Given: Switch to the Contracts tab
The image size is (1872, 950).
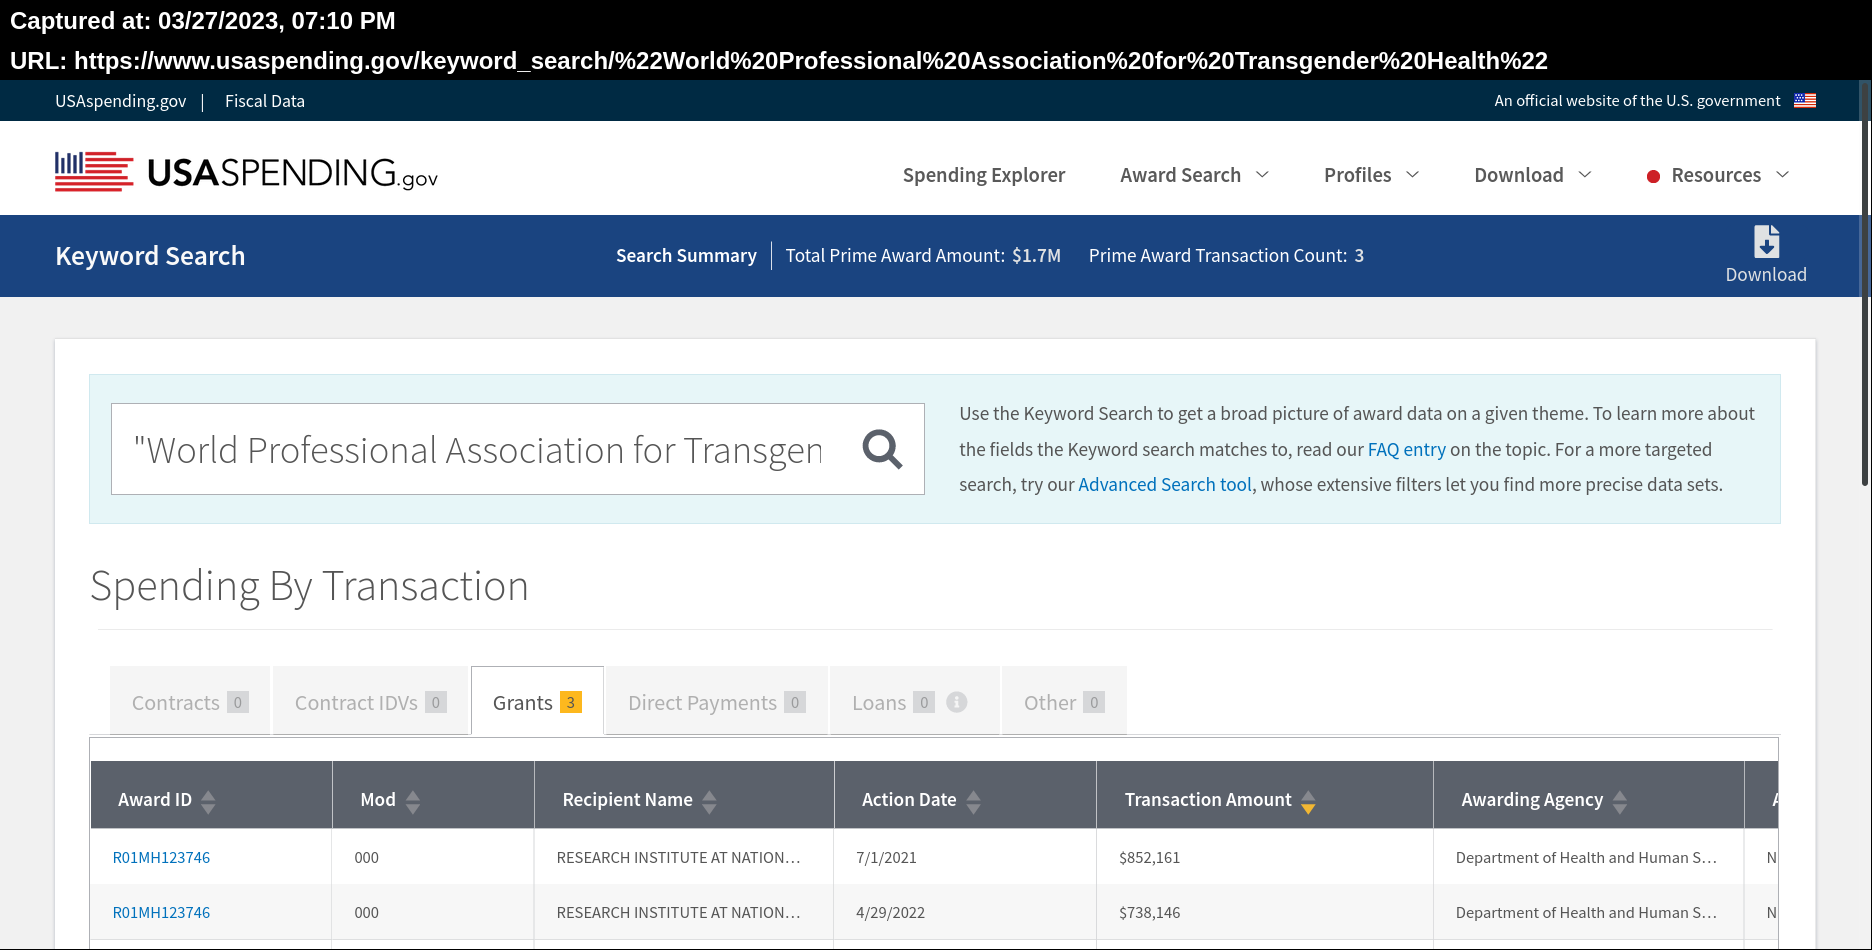Looking at the screenshot, I should pos(190,701).
